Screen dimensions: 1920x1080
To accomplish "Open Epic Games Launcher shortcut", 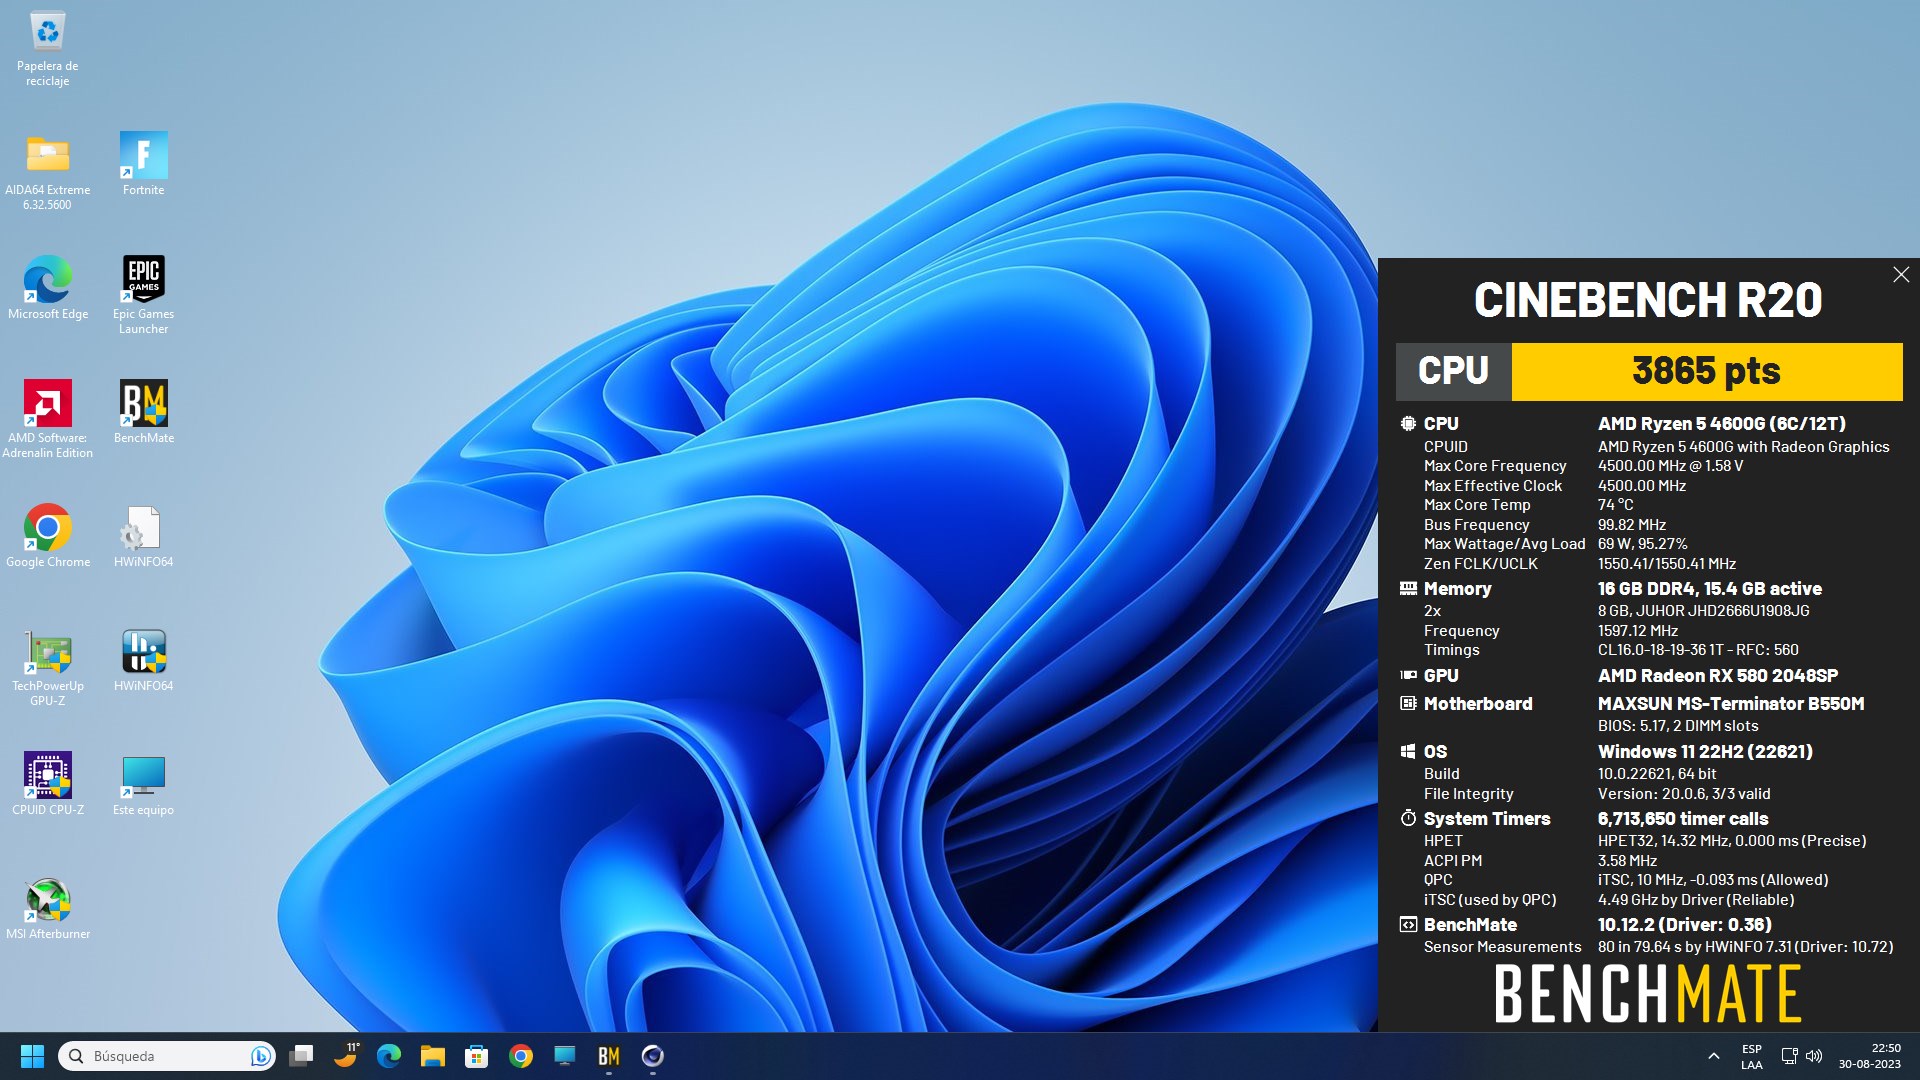I will (x=143, y=295).
